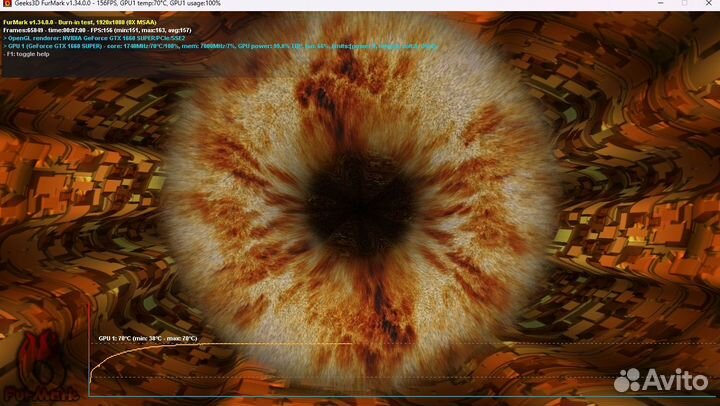
Task: Click the OpenGL renderer info line
Action: point(95,38)
